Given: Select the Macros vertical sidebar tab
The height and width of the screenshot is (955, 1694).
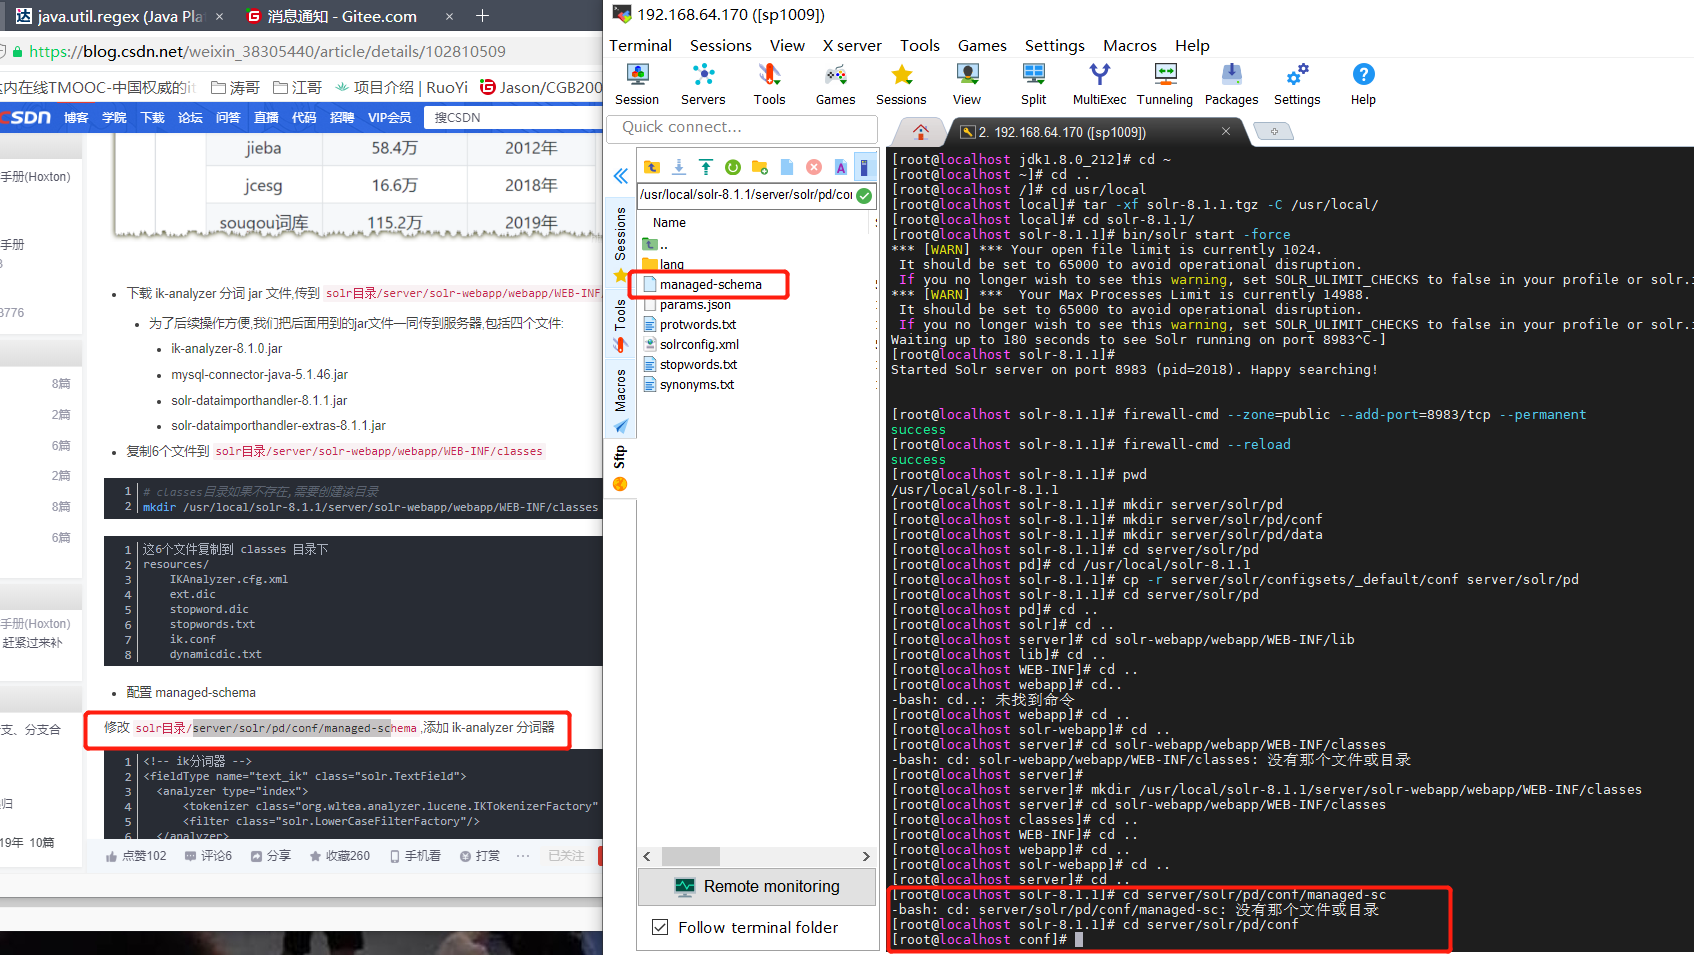Looking at the screenshot, I should 621,400.
